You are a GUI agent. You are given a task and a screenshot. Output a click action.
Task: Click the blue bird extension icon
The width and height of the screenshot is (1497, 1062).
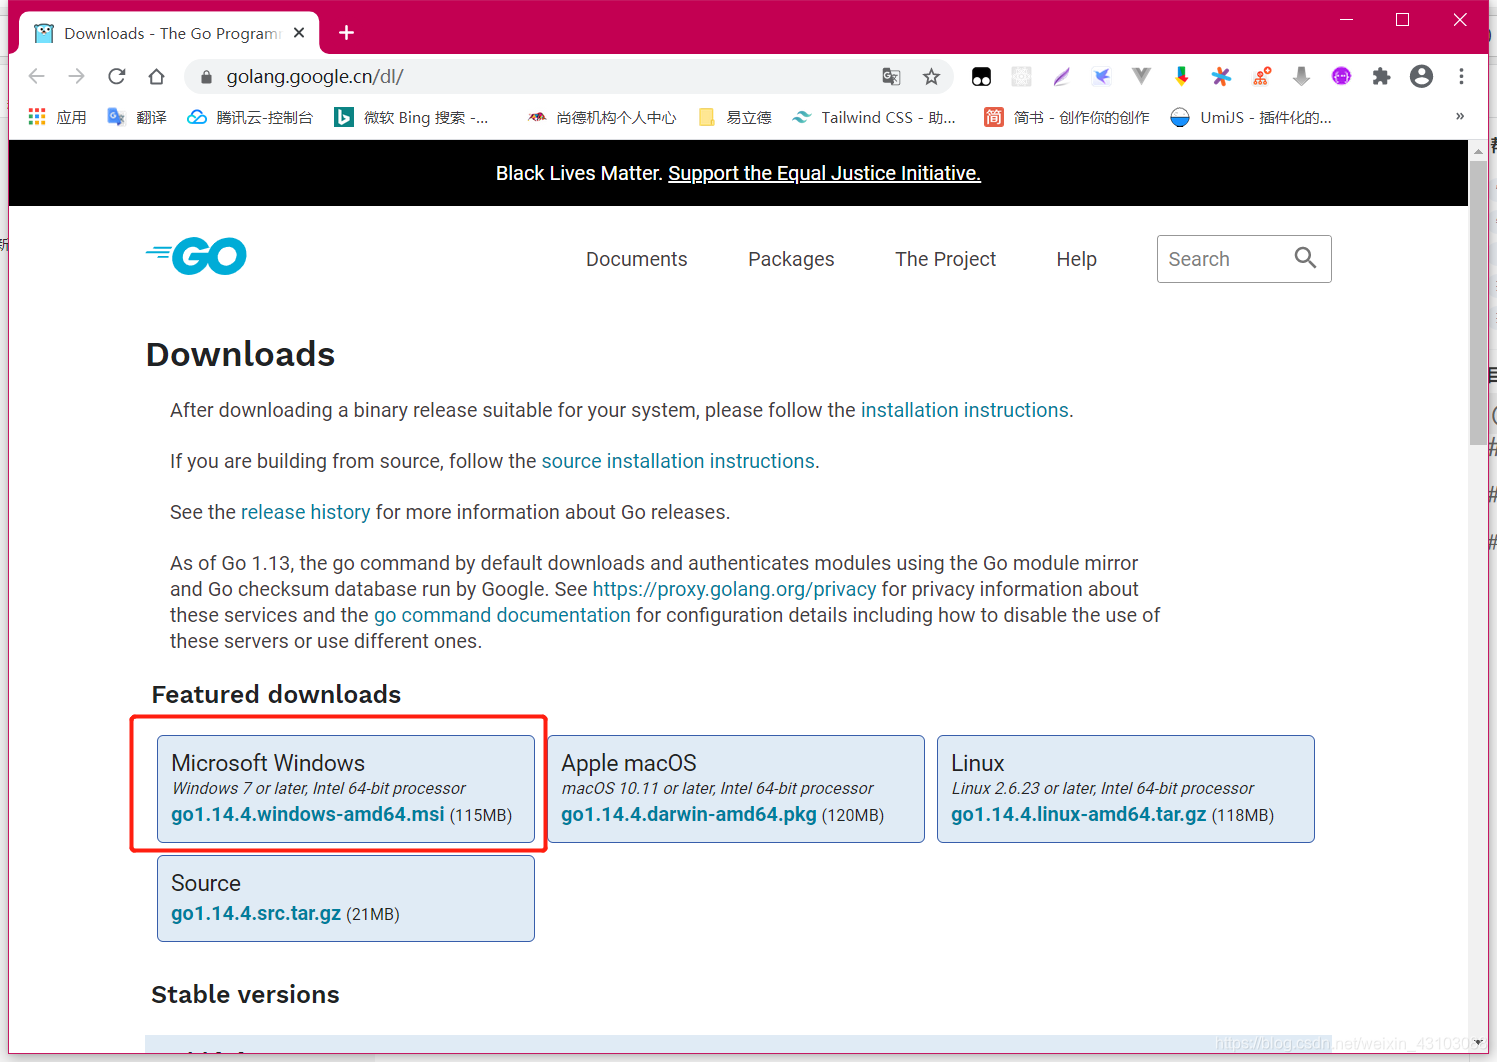click(1101, 76)
